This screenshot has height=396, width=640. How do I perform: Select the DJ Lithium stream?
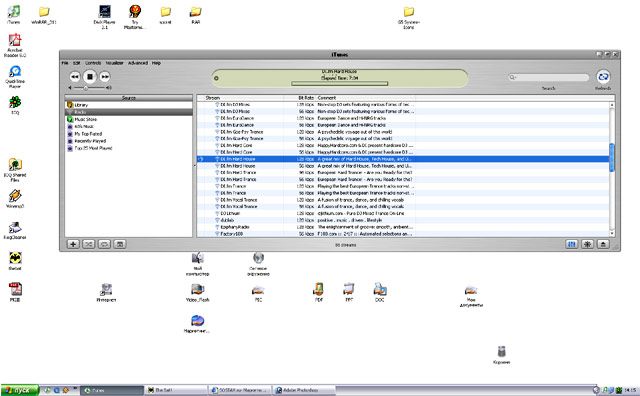point(403,213)
